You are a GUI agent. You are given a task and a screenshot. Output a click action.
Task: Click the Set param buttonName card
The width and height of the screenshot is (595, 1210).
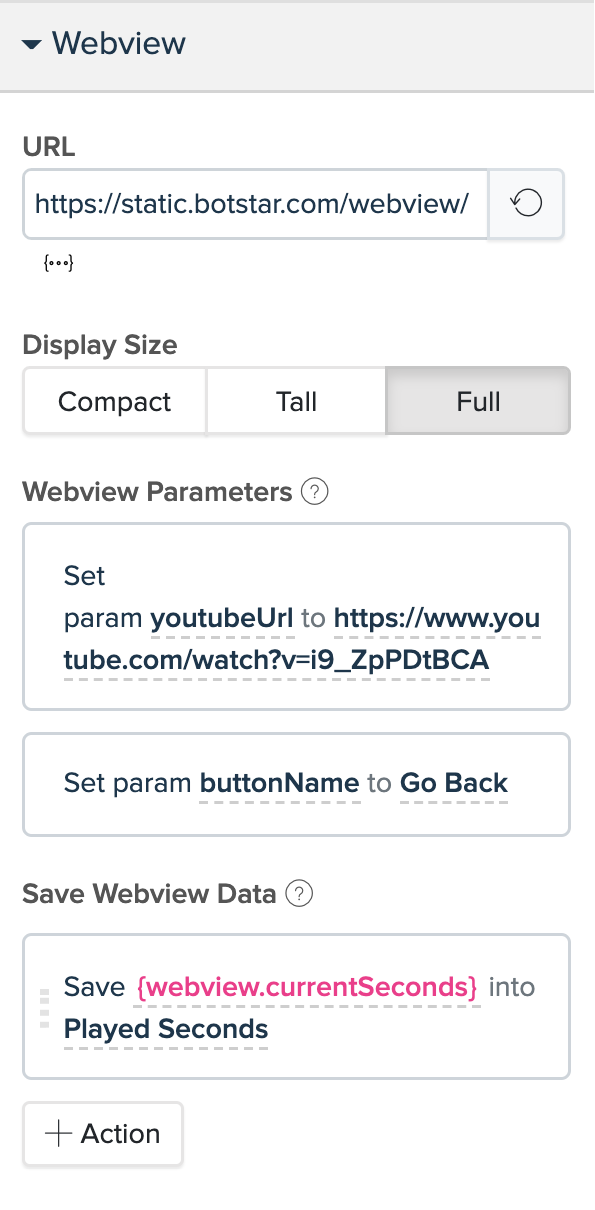point(296,784)
